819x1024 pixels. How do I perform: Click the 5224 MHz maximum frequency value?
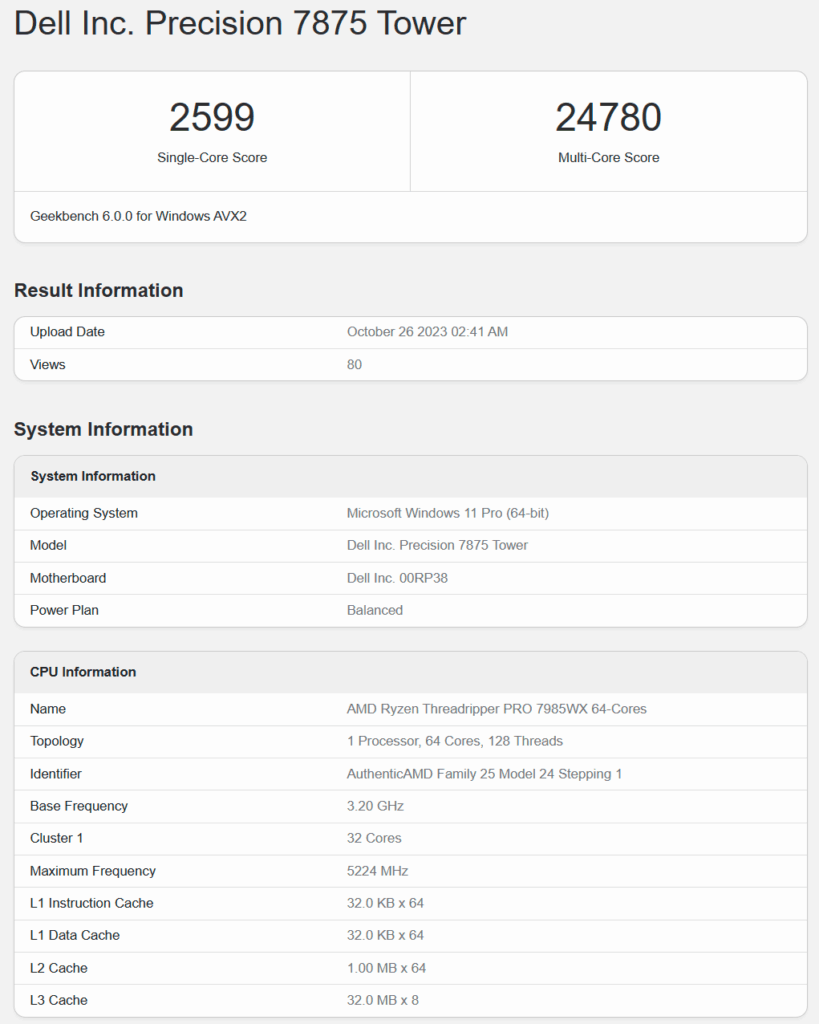tap(377, 871)
